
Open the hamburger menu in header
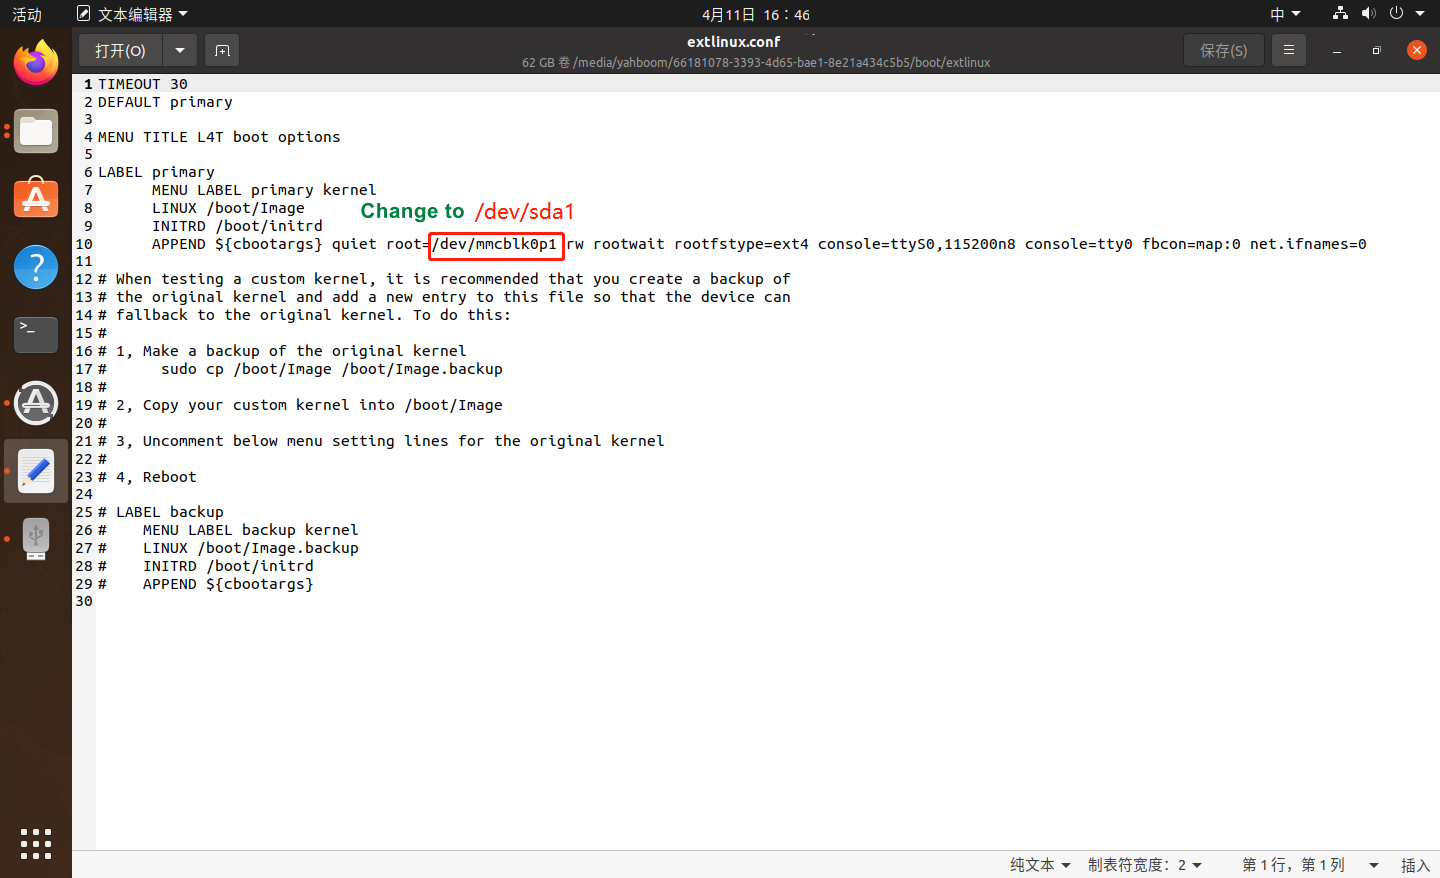click(x=1289, y=50)
